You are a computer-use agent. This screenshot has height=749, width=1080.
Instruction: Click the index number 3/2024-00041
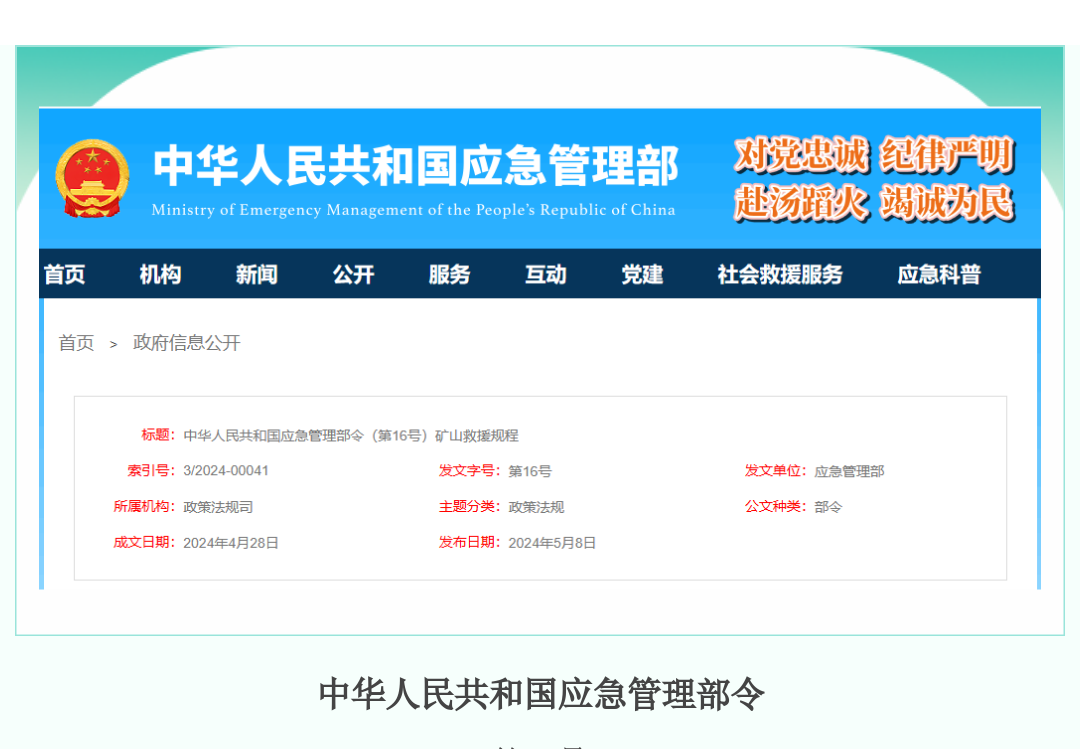point(226,471)
